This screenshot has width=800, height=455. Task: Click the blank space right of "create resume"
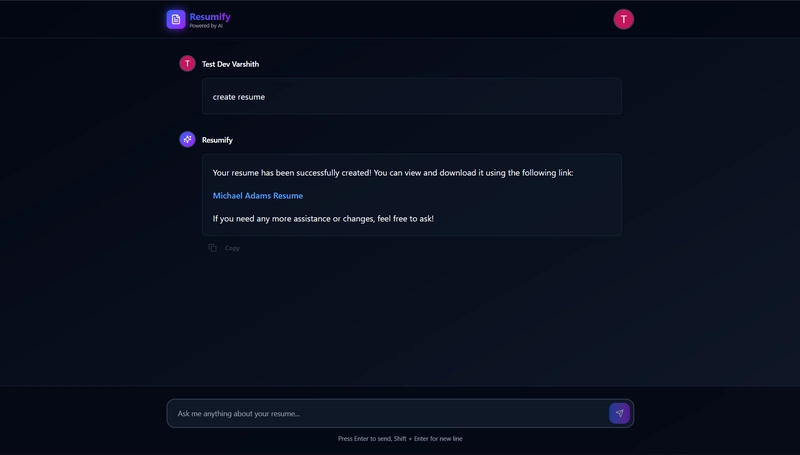[x=450, y=97]
